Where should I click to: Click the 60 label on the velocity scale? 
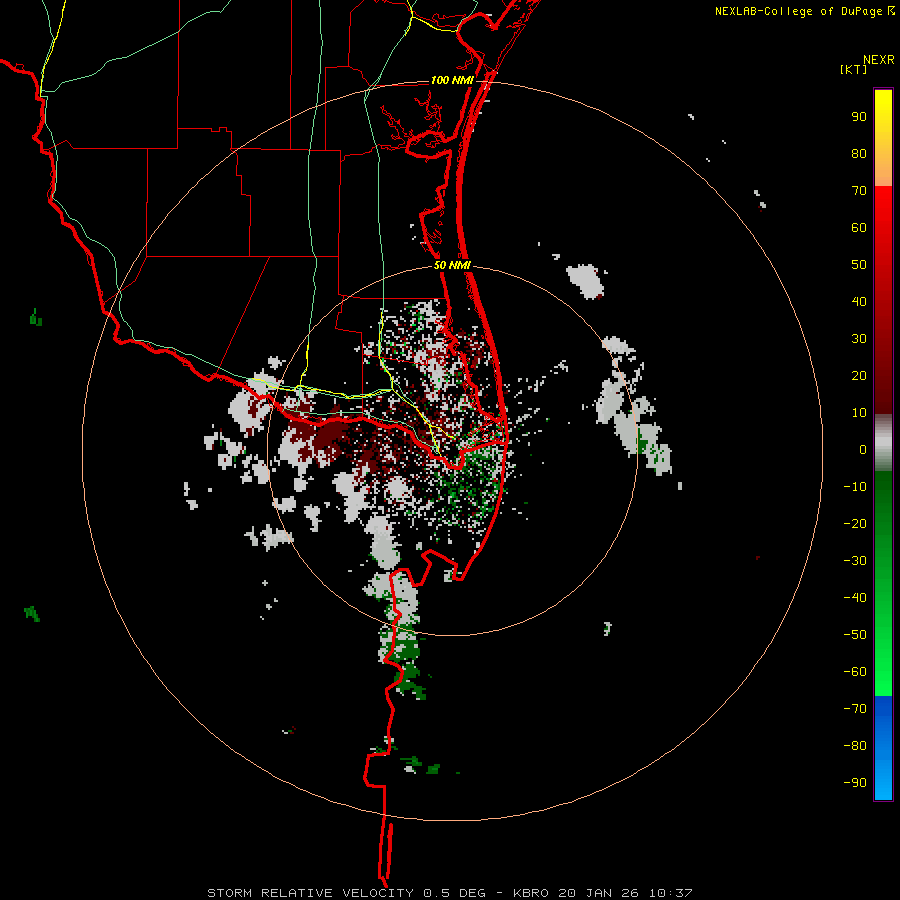point(859,228)
